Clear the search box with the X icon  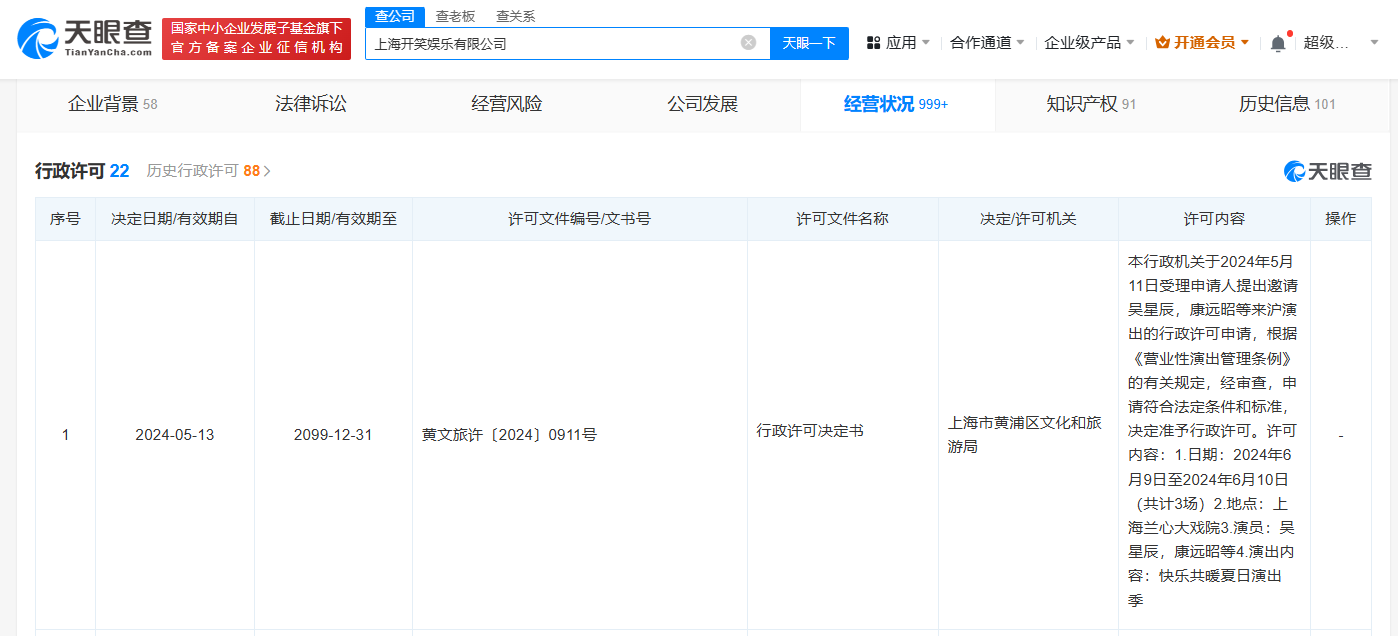click(x=748, y=43)
